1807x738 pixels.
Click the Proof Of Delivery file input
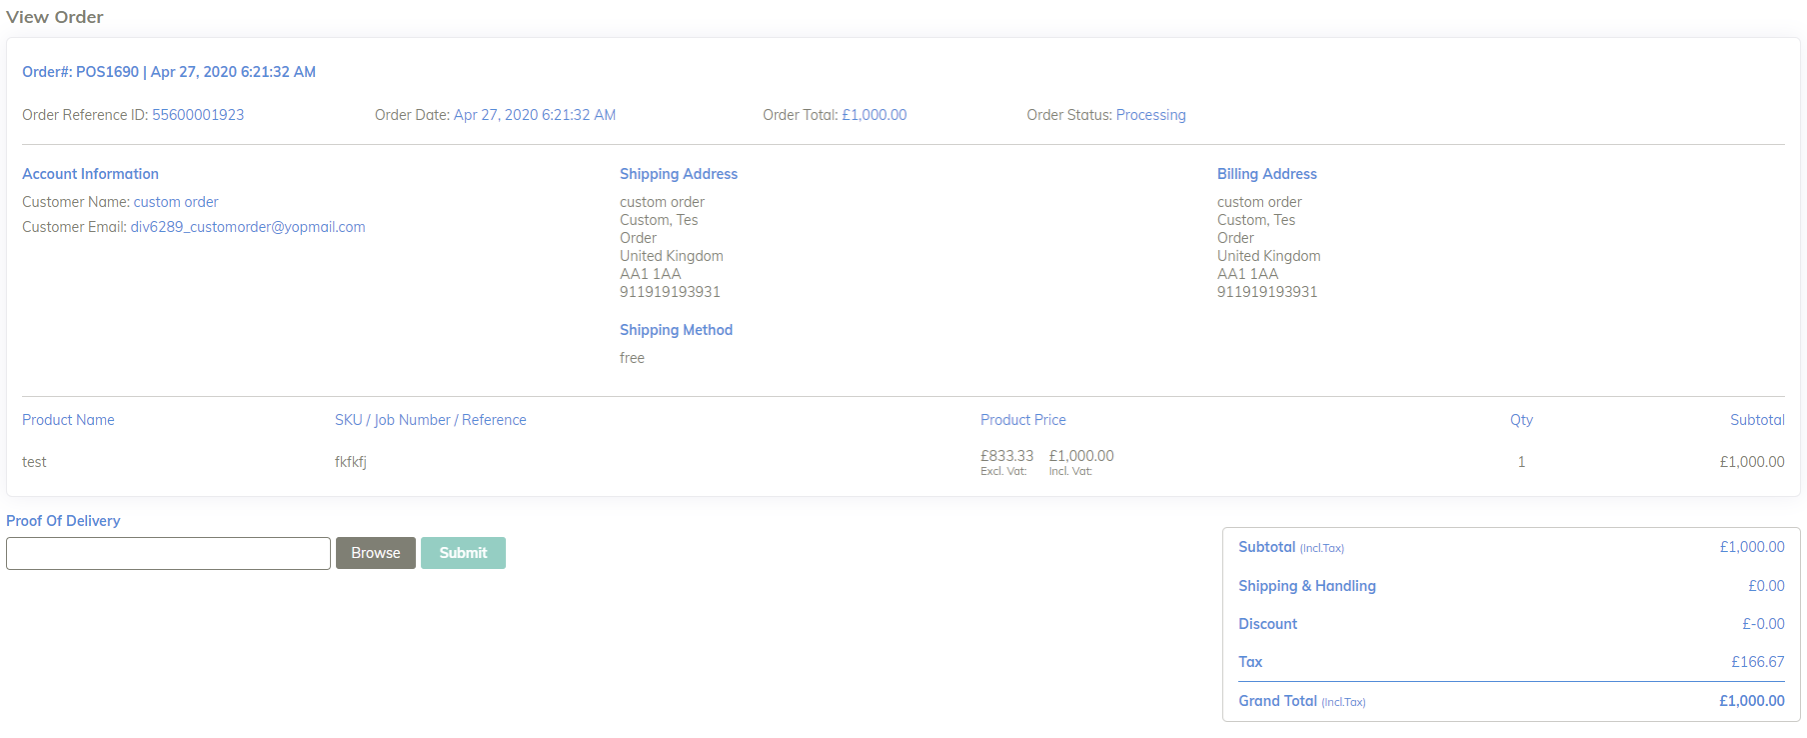(x=168, y=553)
